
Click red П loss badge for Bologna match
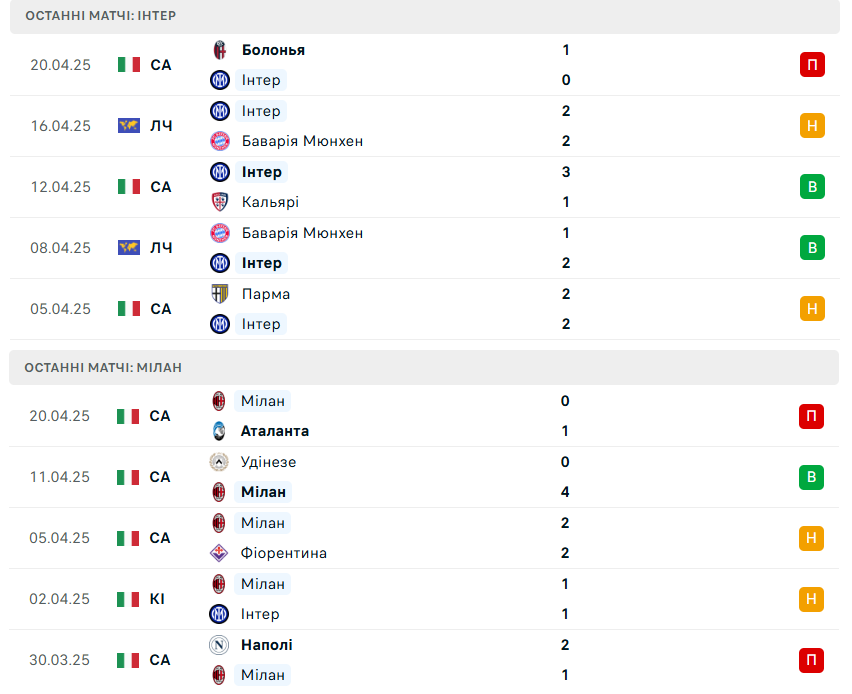(812, 65)
